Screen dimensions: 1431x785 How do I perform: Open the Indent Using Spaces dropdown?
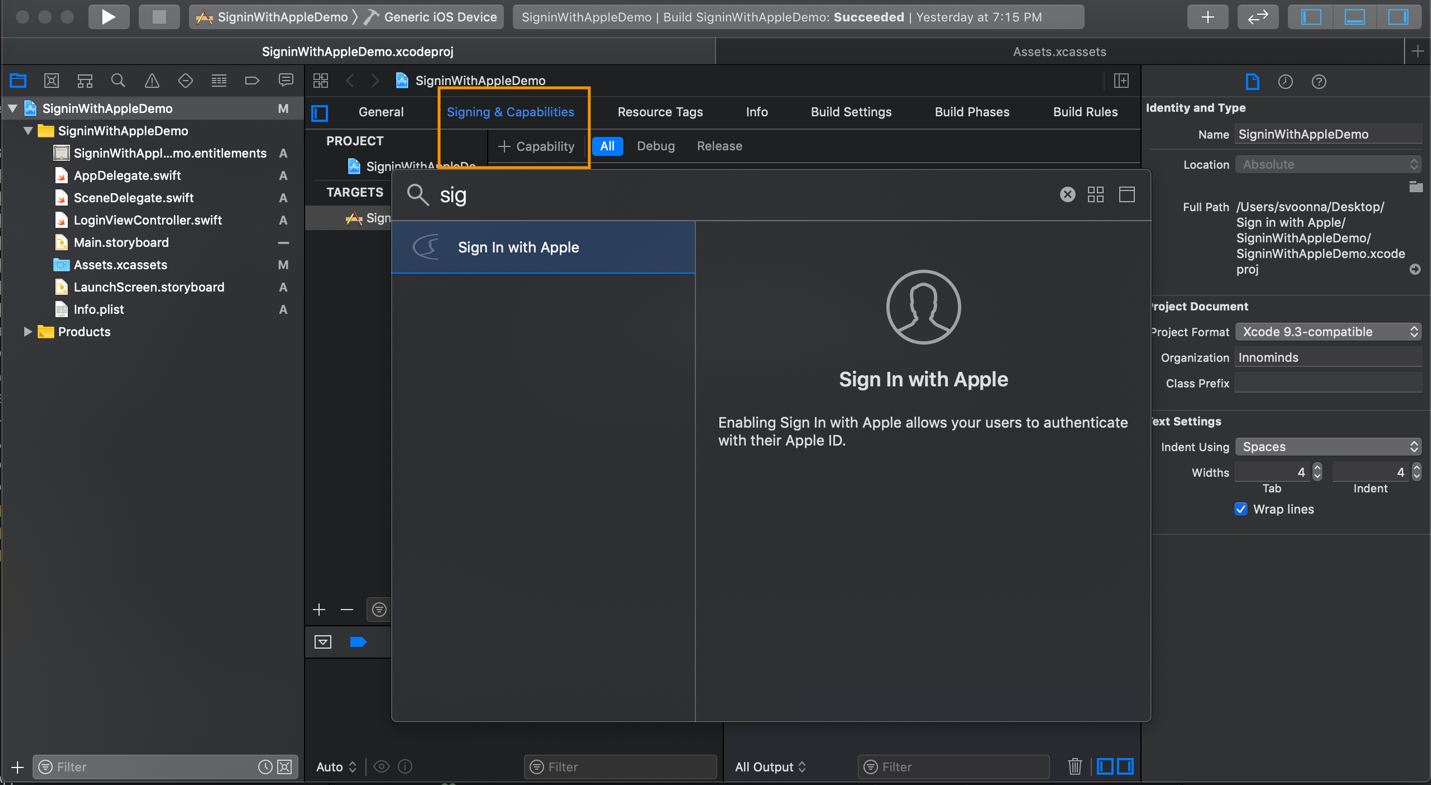[x=1328, y=446]
